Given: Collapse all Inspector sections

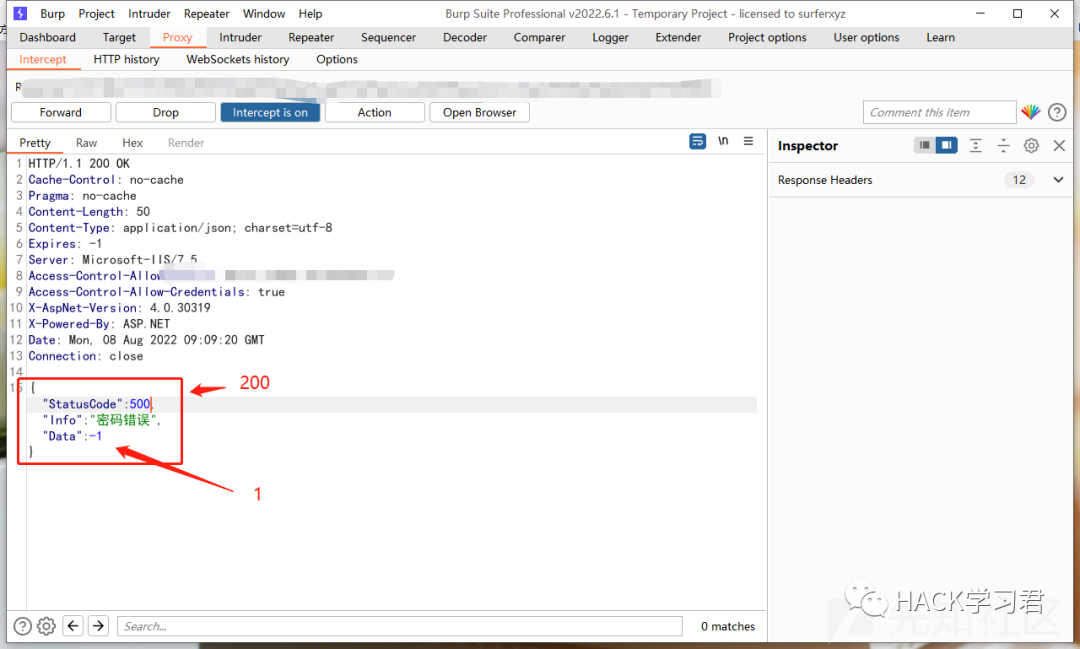Looking at the screenshot, I should click(x=1003, y=145).
